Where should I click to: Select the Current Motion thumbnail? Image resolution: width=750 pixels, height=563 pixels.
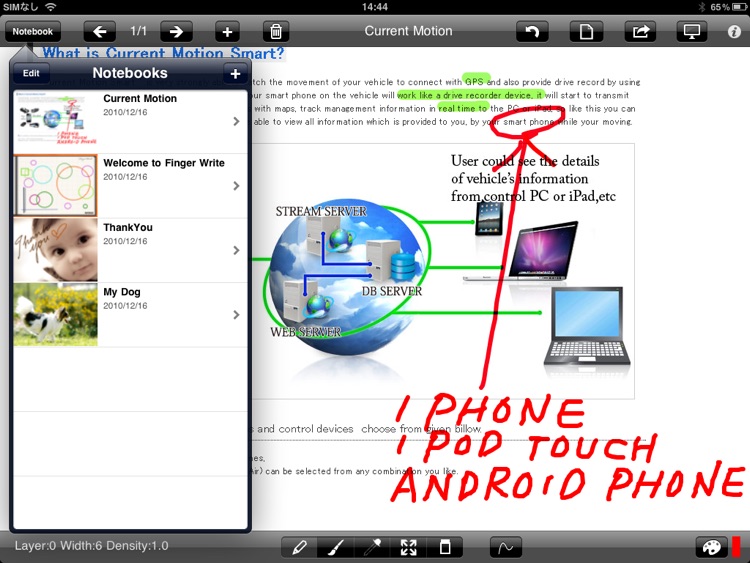[x=55, y=121]
